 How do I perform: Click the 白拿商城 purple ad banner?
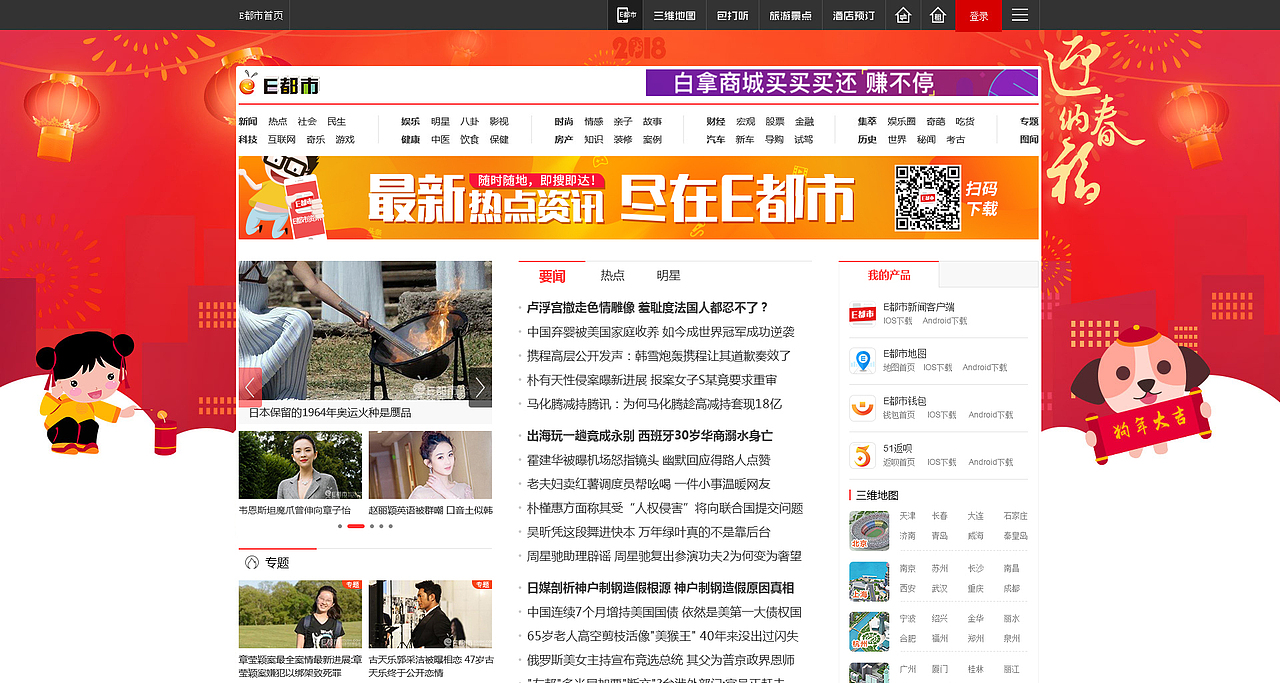tap(842, 83)
